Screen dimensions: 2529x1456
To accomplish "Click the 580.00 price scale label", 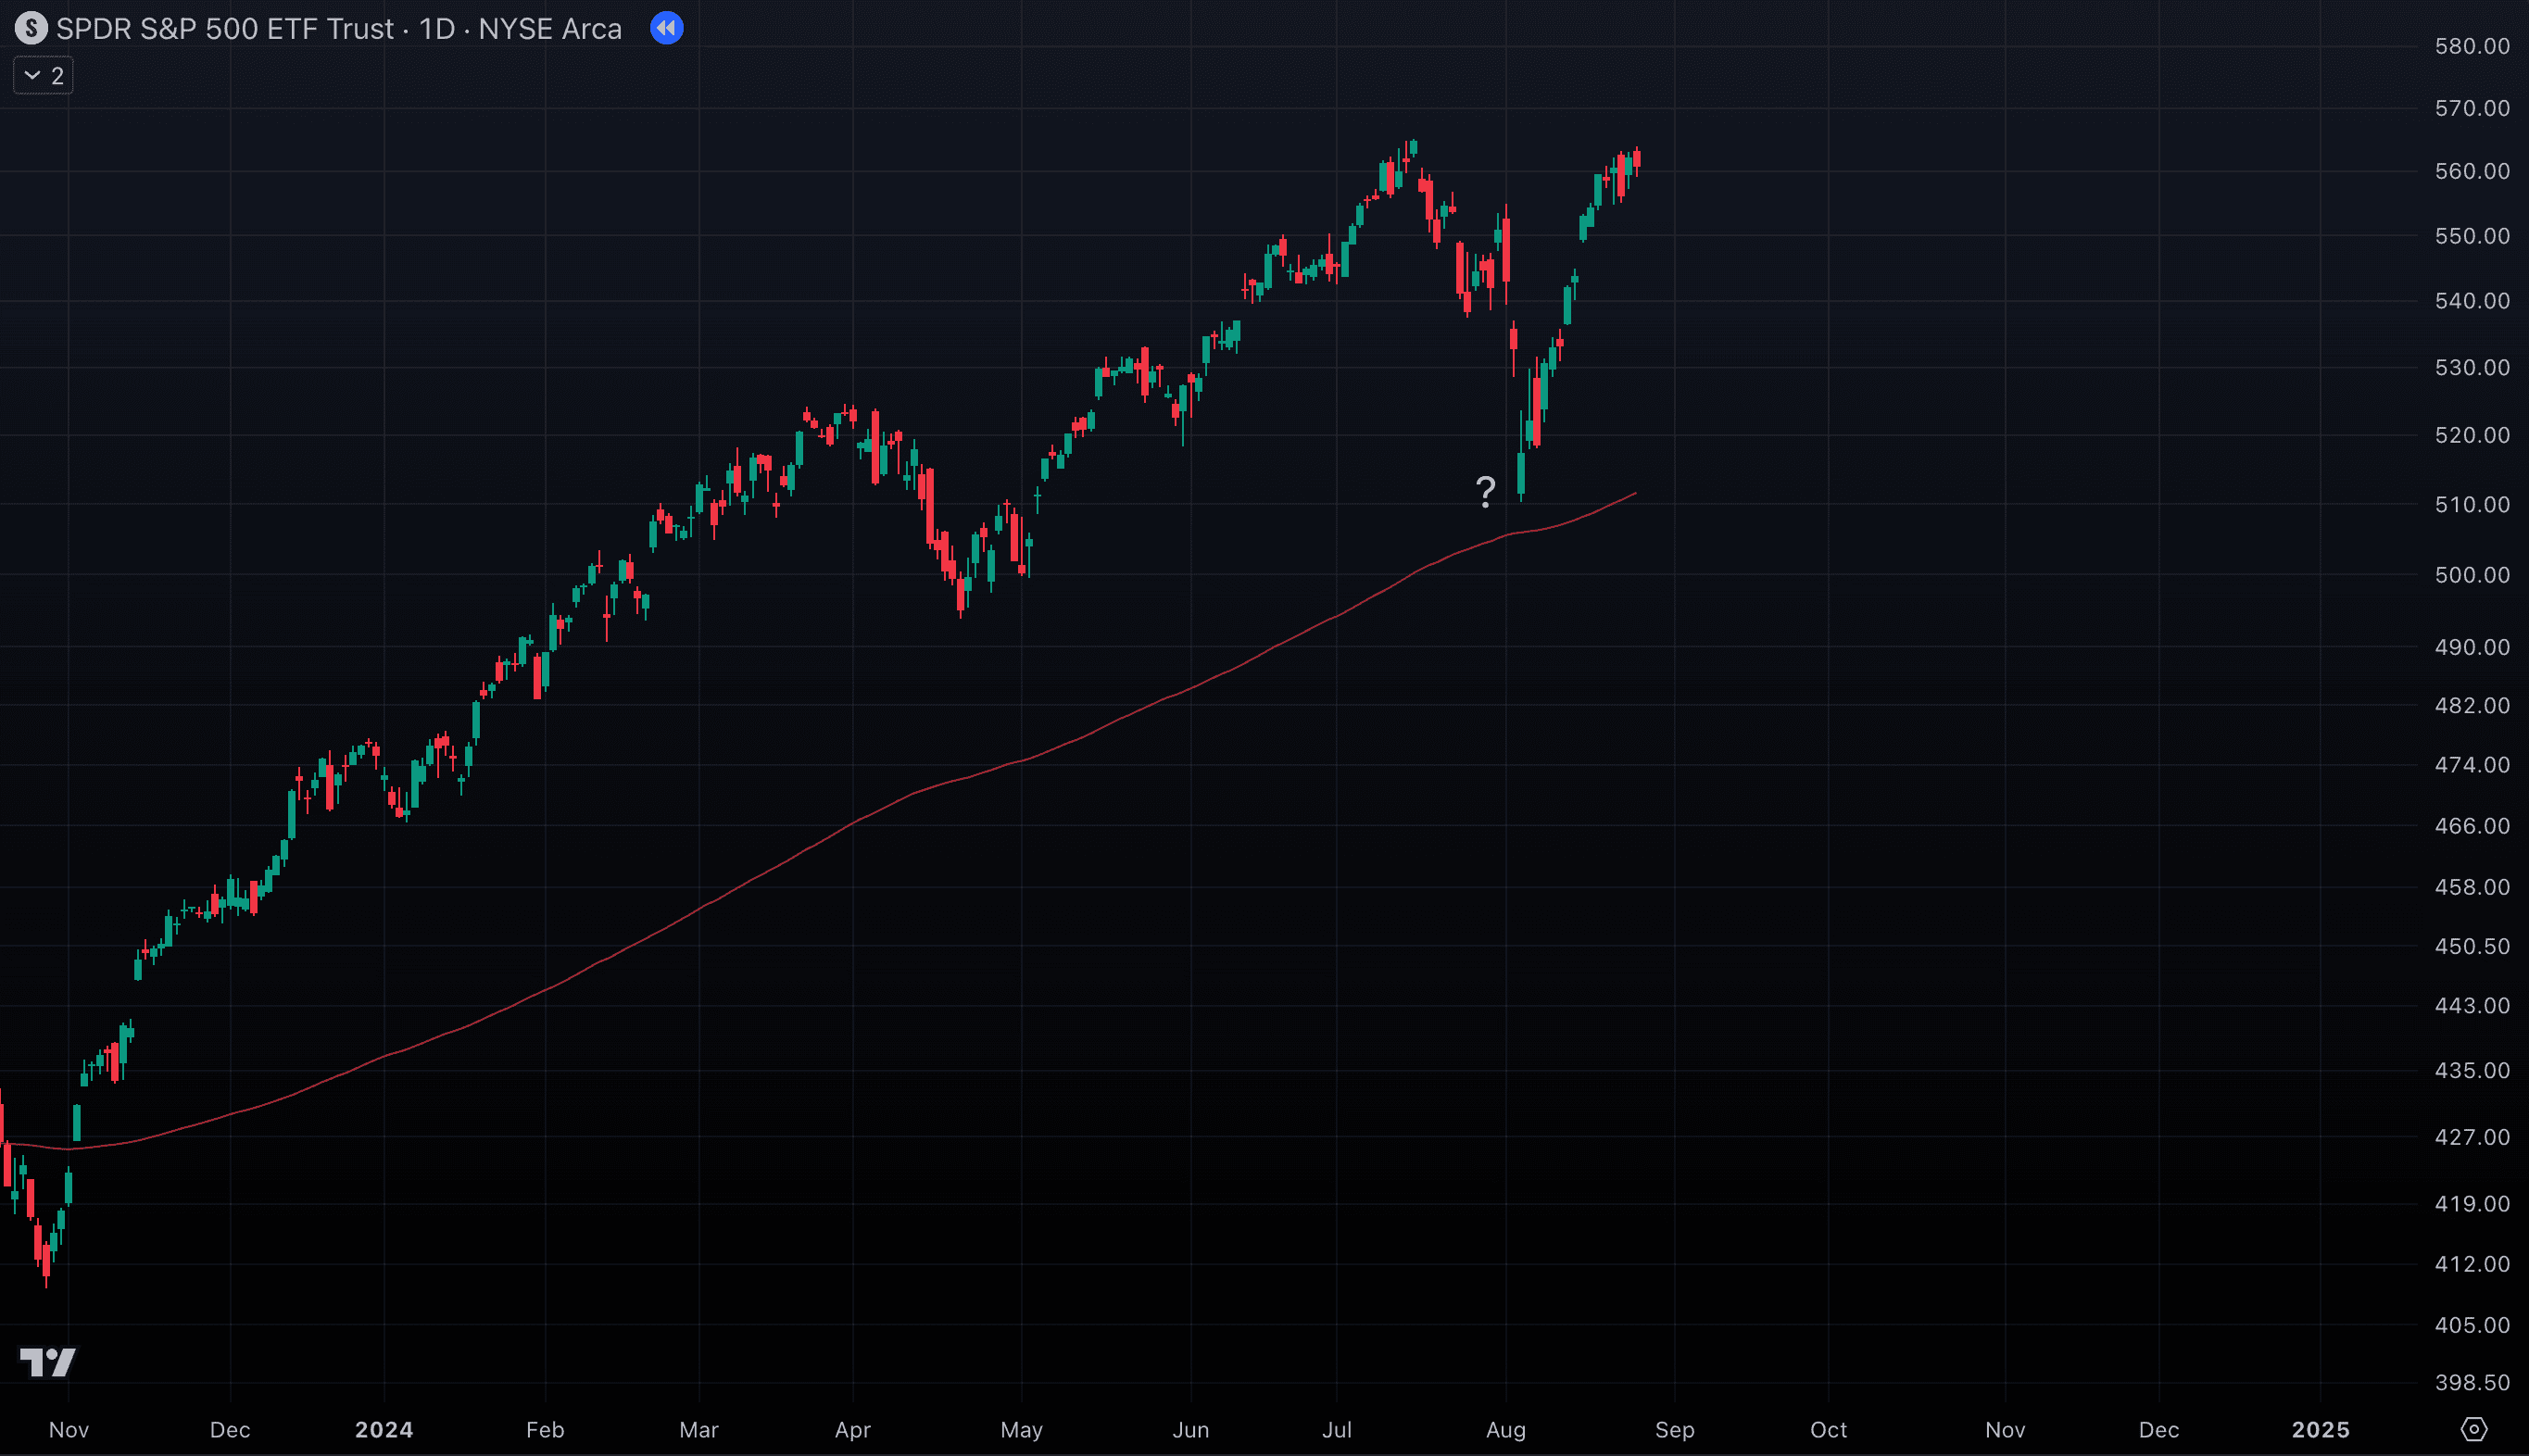I will 2471,46.
